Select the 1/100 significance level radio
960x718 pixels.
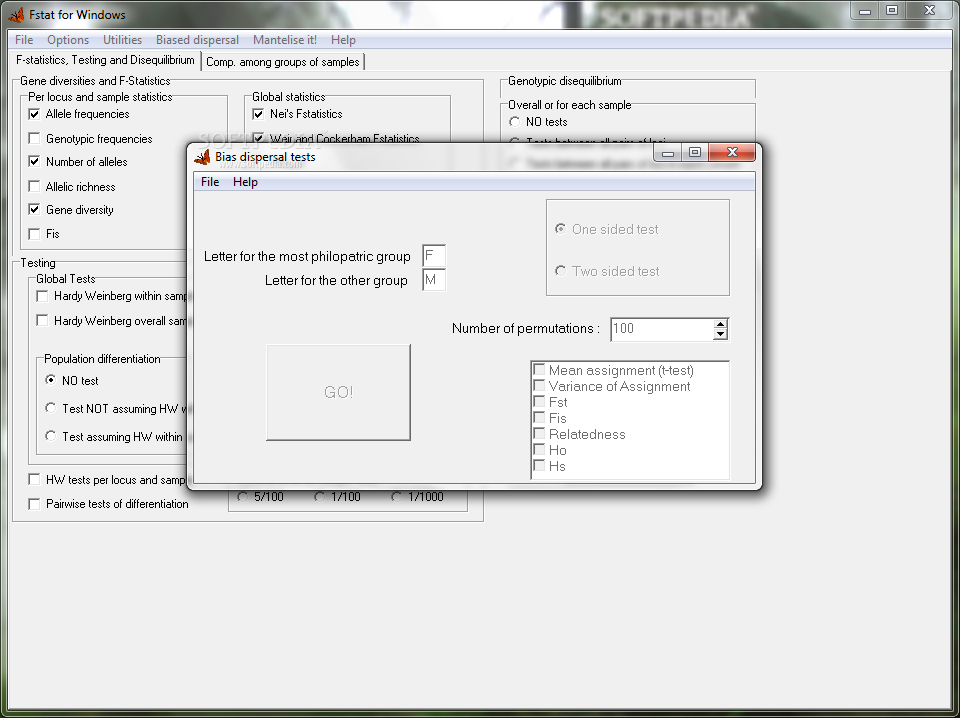pos(320,497)
